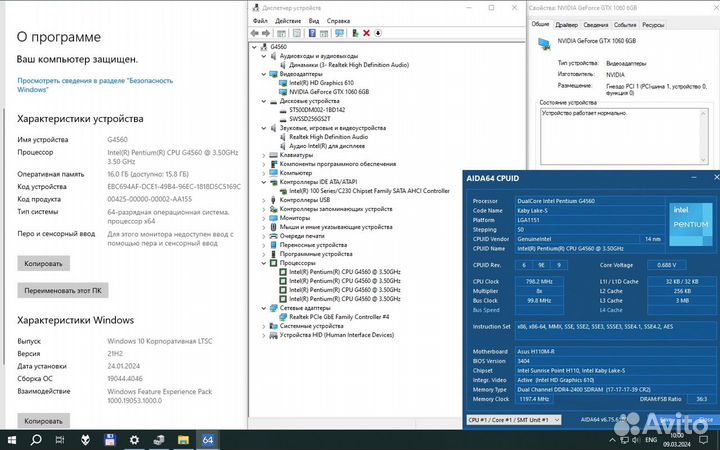This screenshot has height=450, width=720.
Task: Open the Справка menu
Action: coord(338,21)
